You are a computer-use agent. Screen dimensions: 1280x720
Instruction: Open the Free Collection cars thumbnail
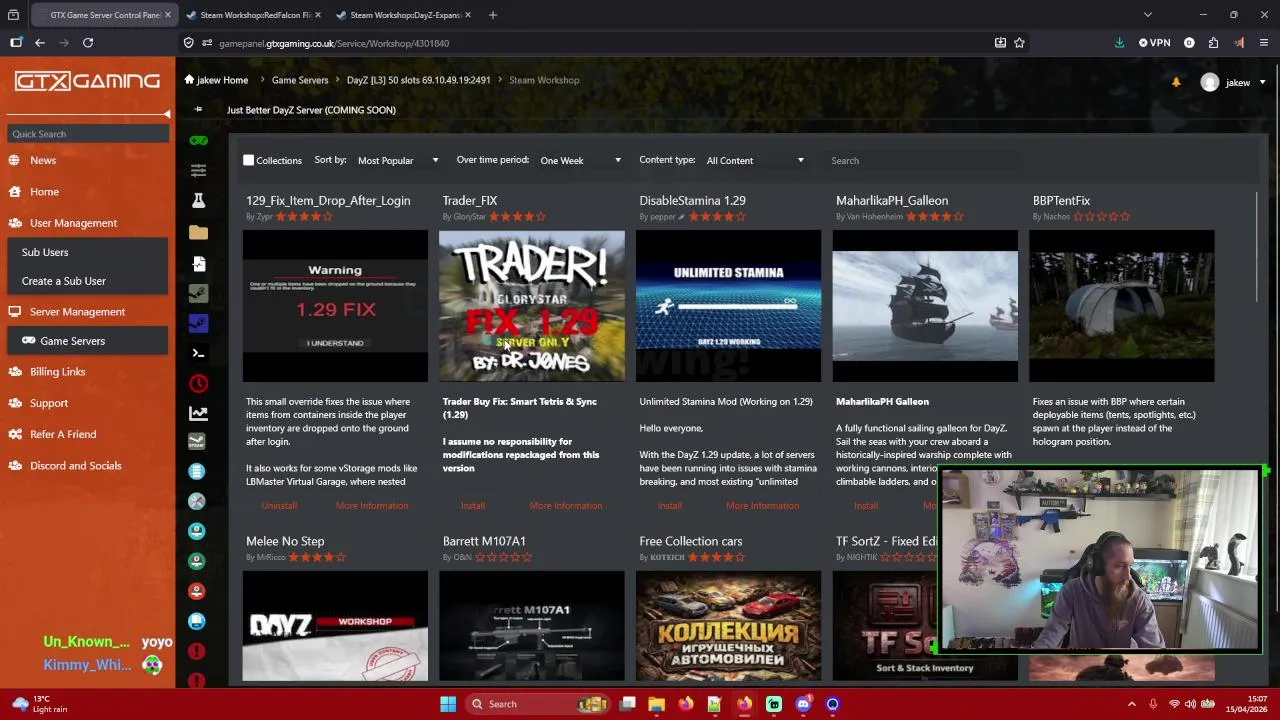click(728, 626)
